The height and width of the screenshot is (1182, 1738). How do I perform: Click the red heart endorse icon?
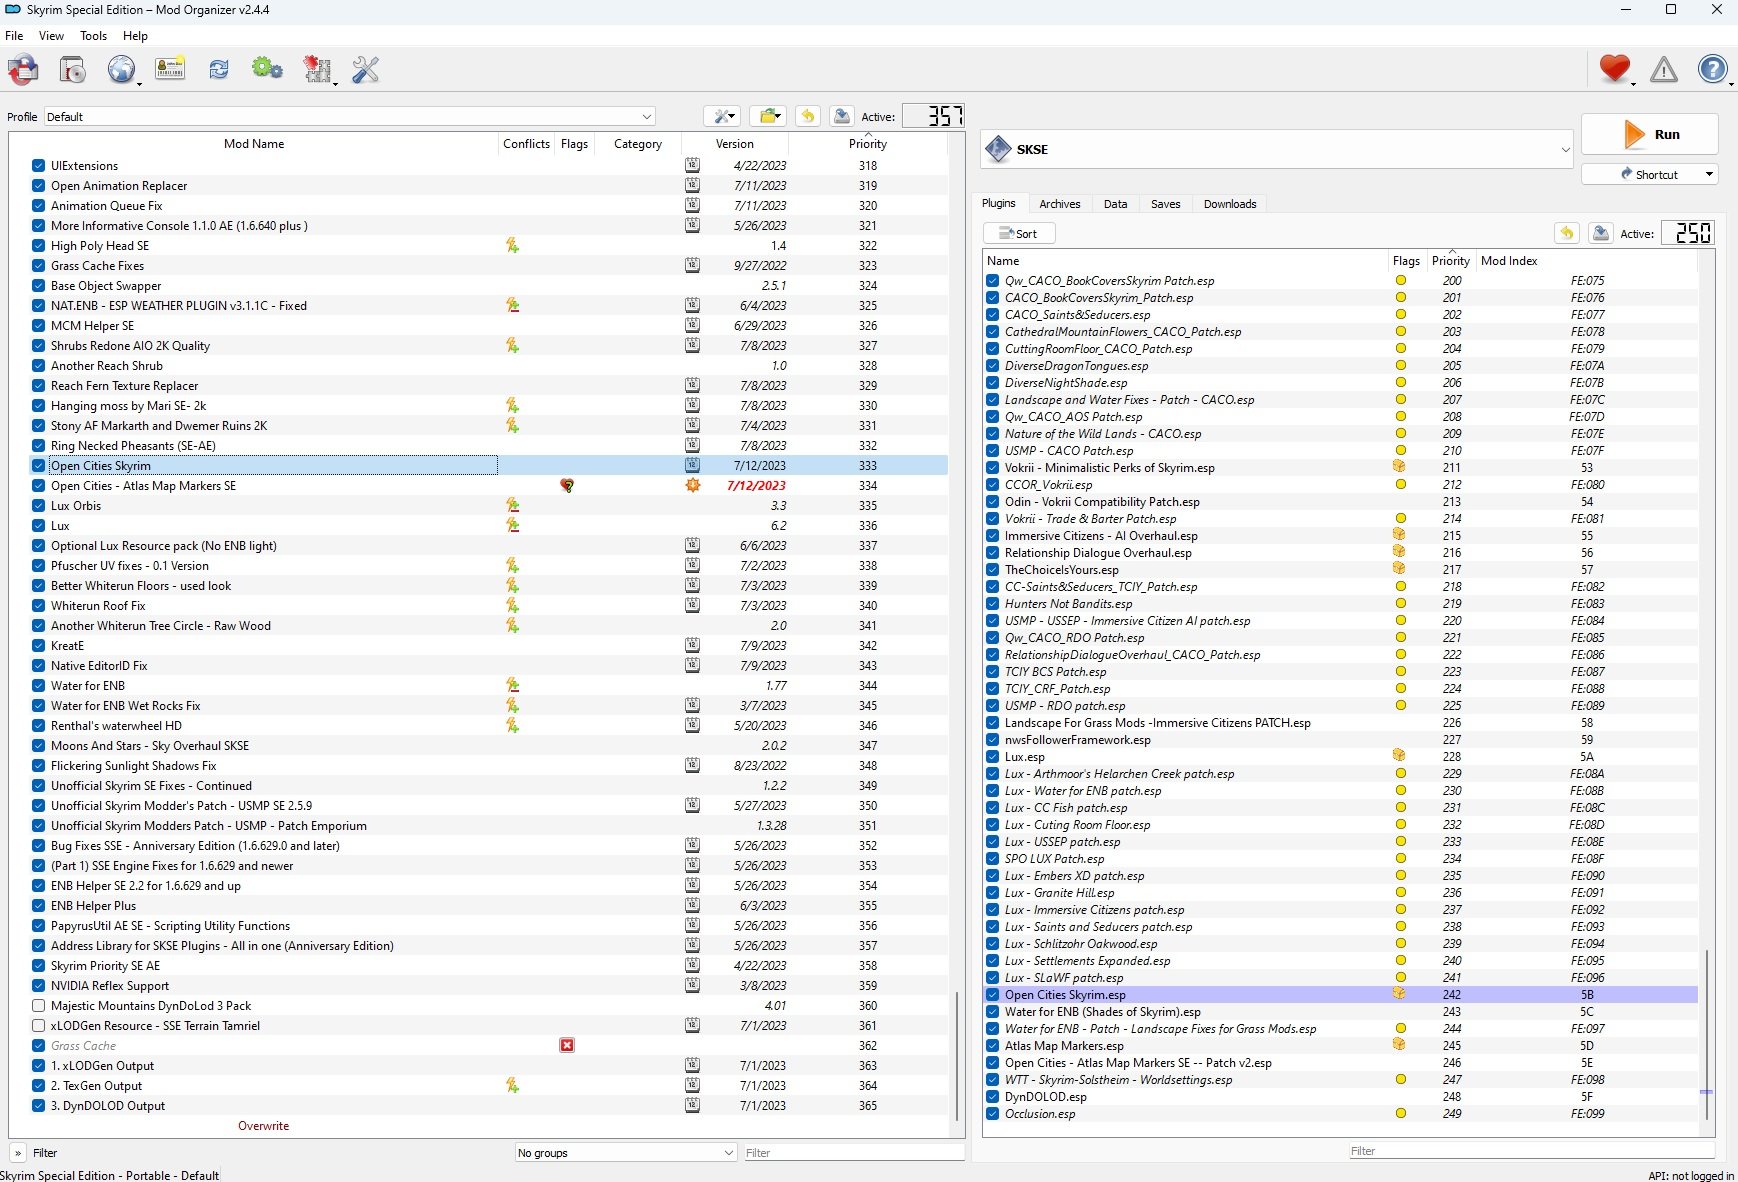(1614, 68)
